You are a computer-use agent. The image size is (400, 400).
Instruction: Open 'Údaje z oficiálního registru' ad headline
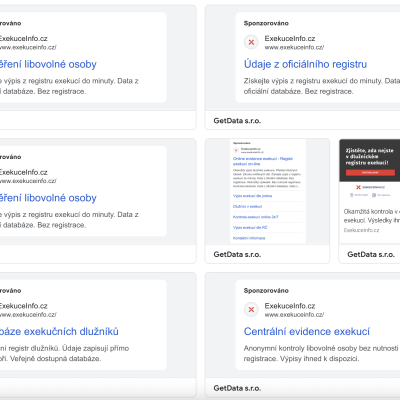305,64
